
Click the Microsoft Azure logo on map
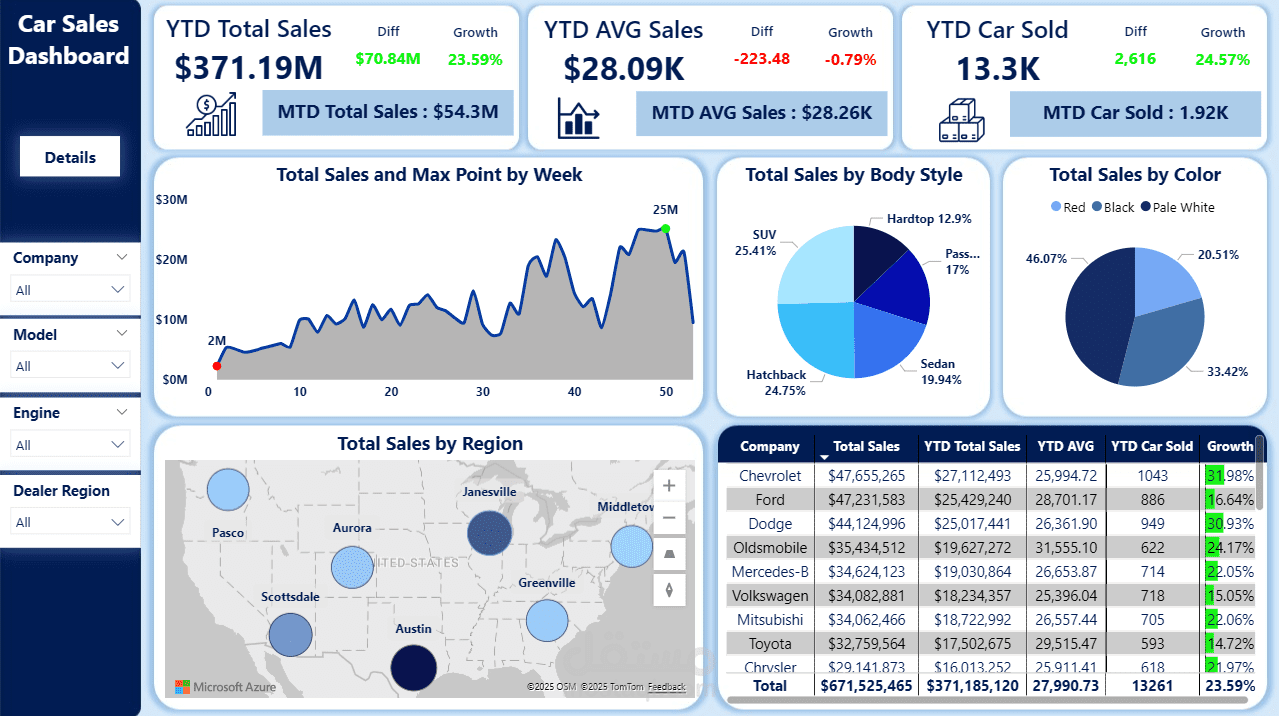point(225,687)
